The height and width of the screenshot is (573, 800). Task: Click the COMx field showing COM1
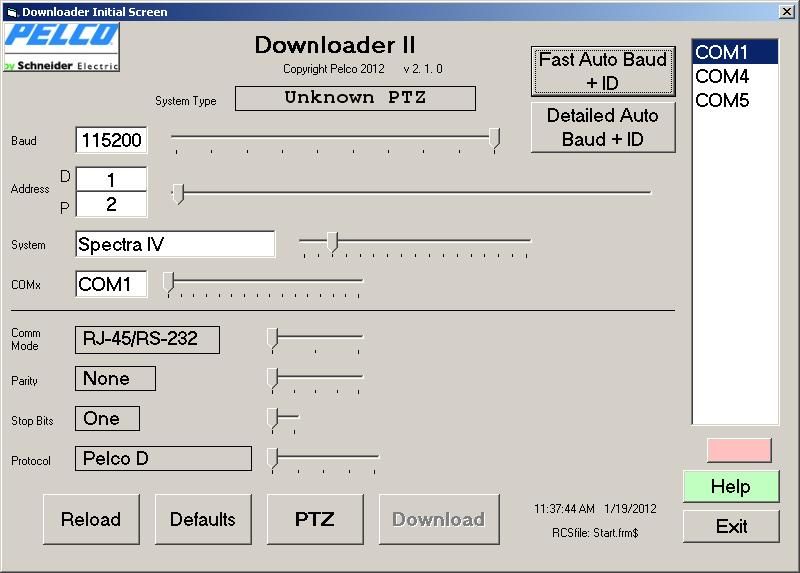[x=111, y=284]
